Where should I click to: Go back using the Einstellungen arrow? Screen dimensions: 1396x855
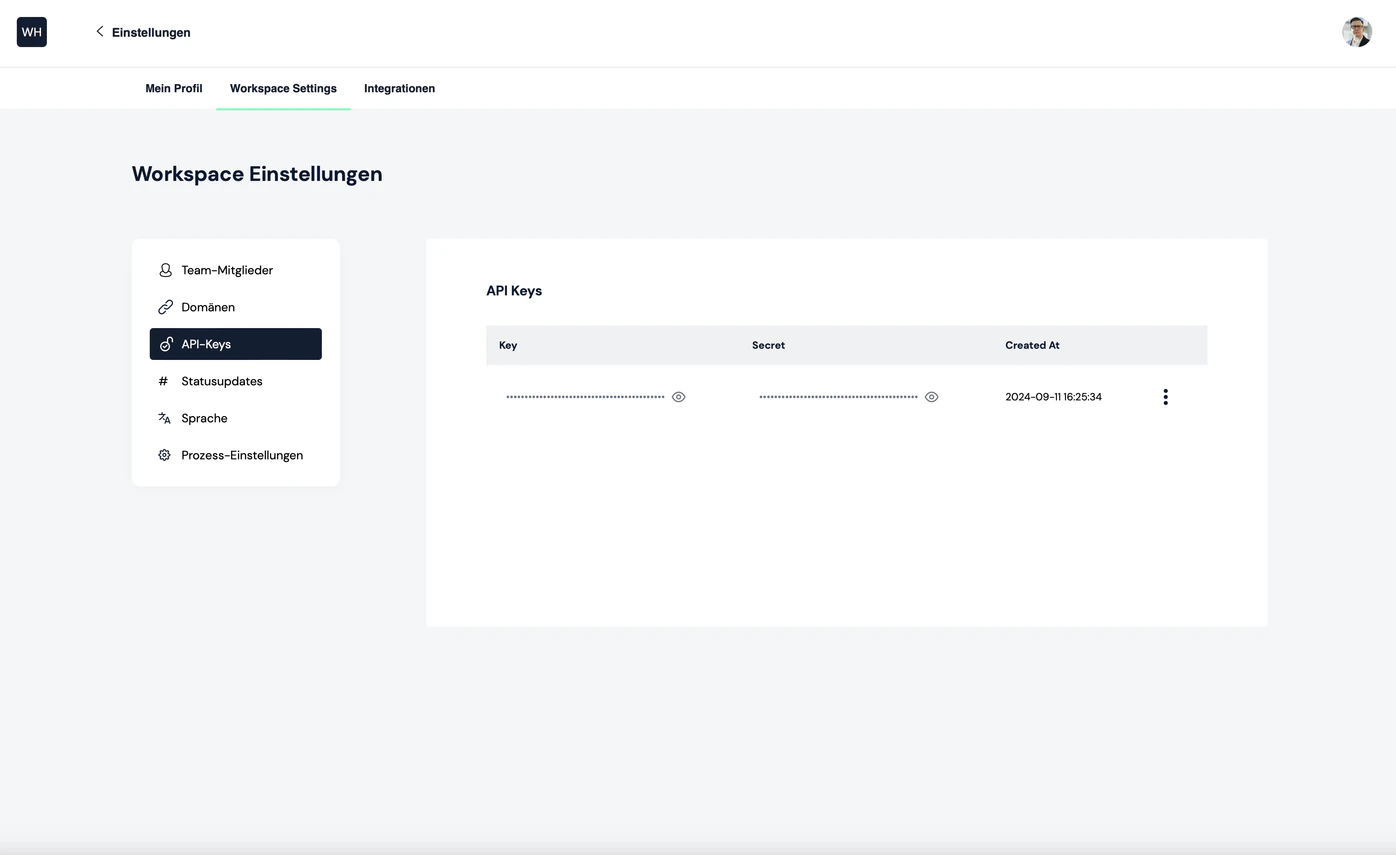99,32
